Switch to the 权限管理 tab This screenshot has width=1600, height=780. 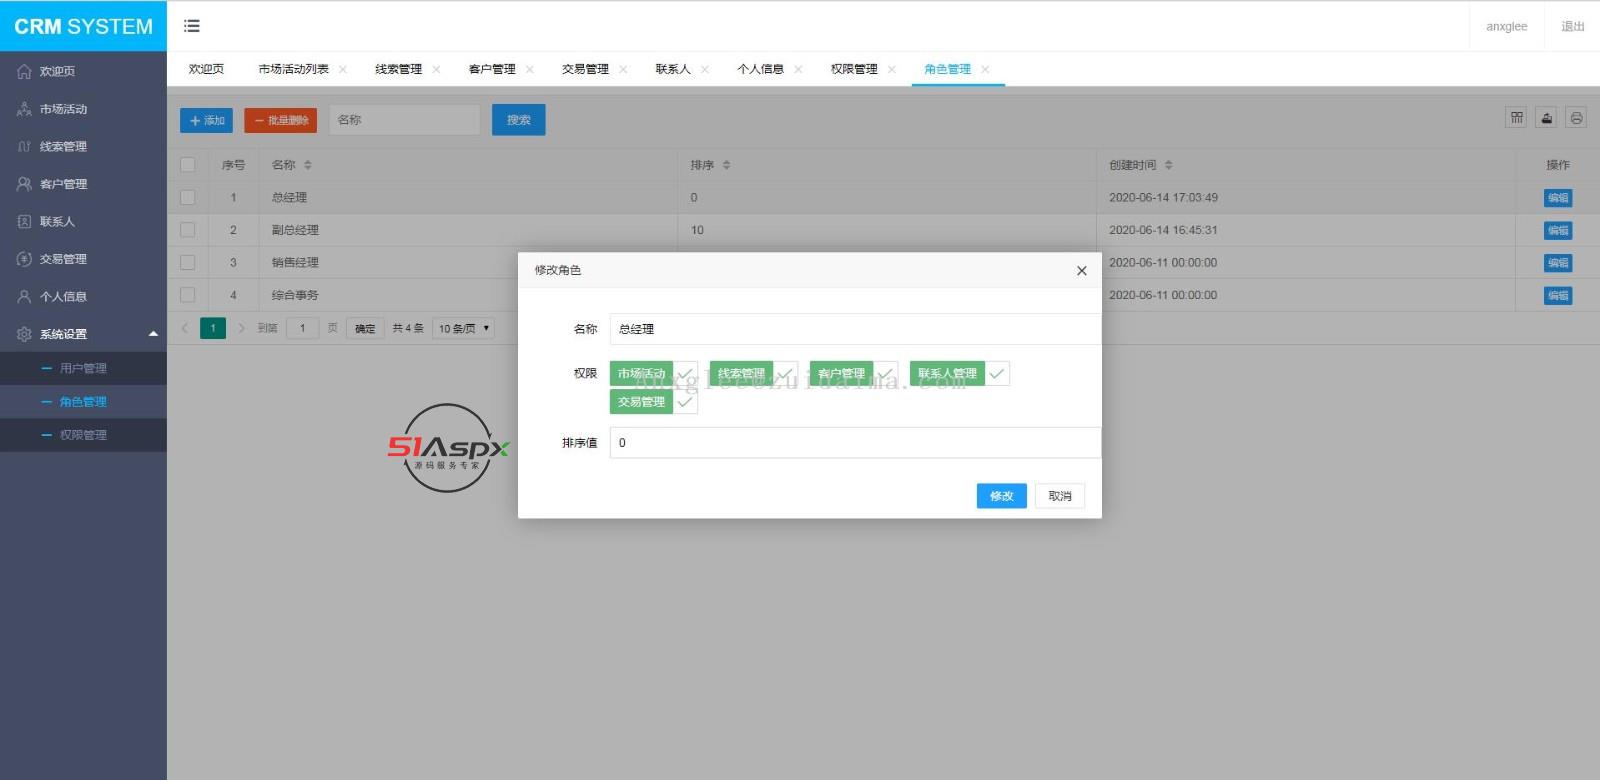(x=853, y=69)
